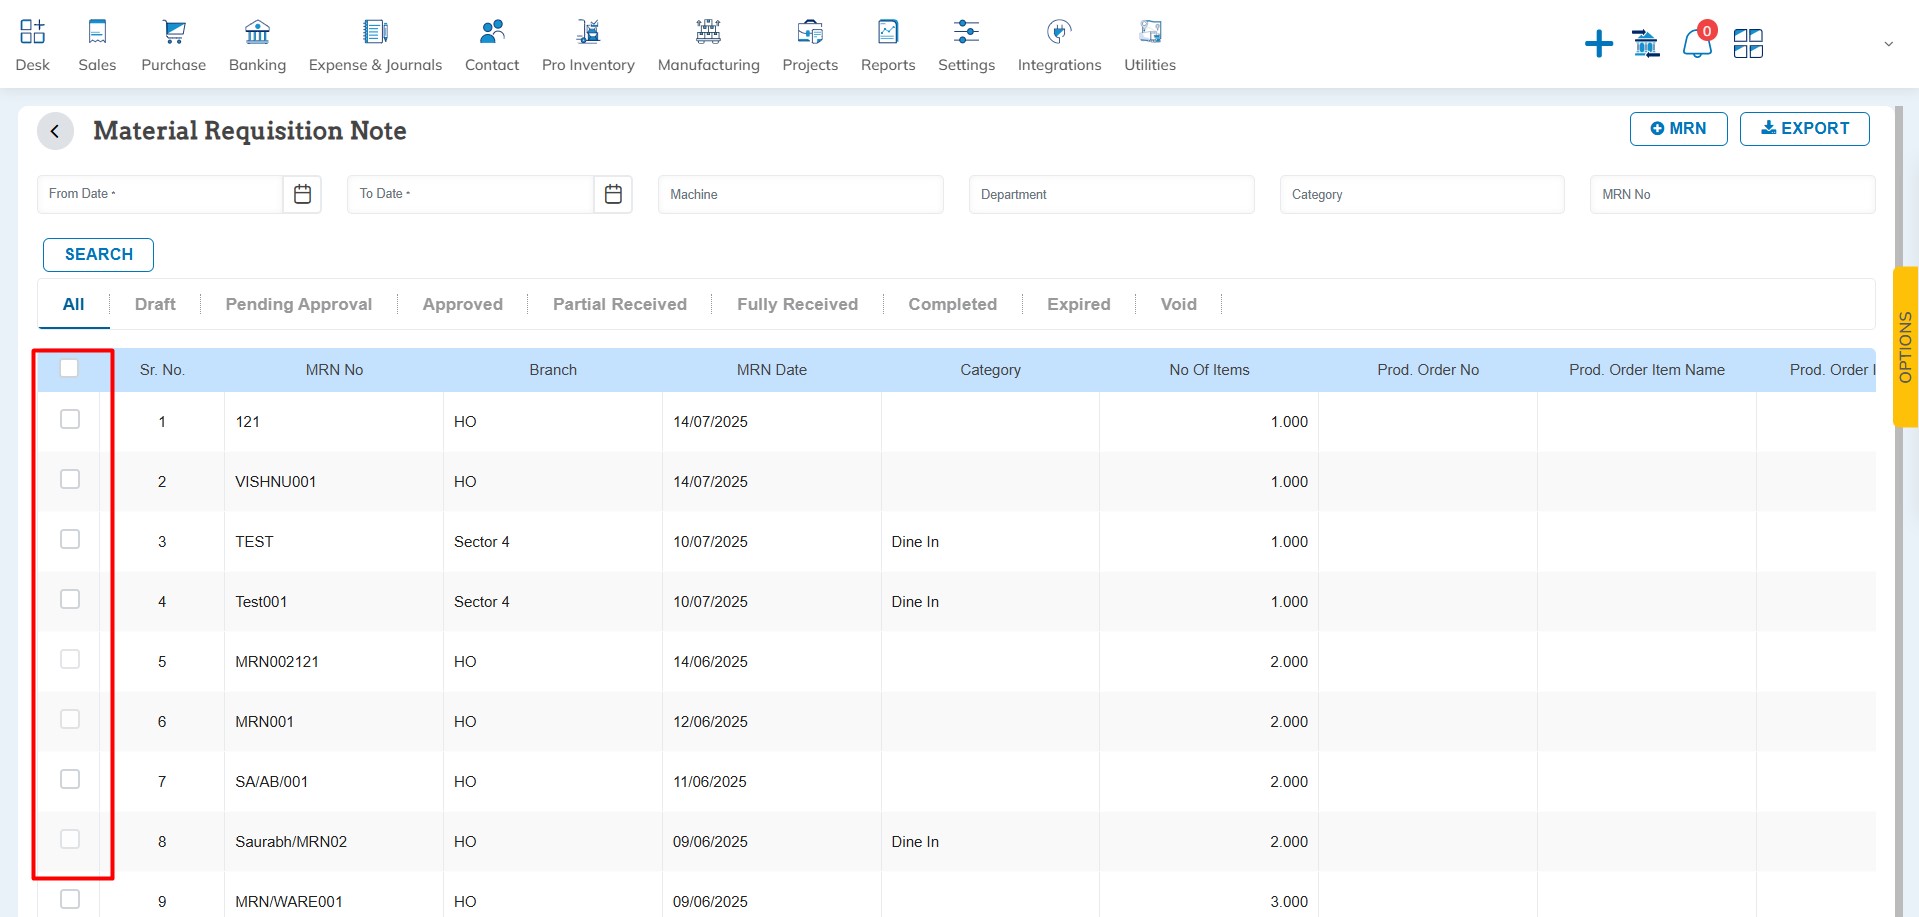1919x917 pixels.
Task: Click the EXPORT button
Action: (x=1804, y=129)
